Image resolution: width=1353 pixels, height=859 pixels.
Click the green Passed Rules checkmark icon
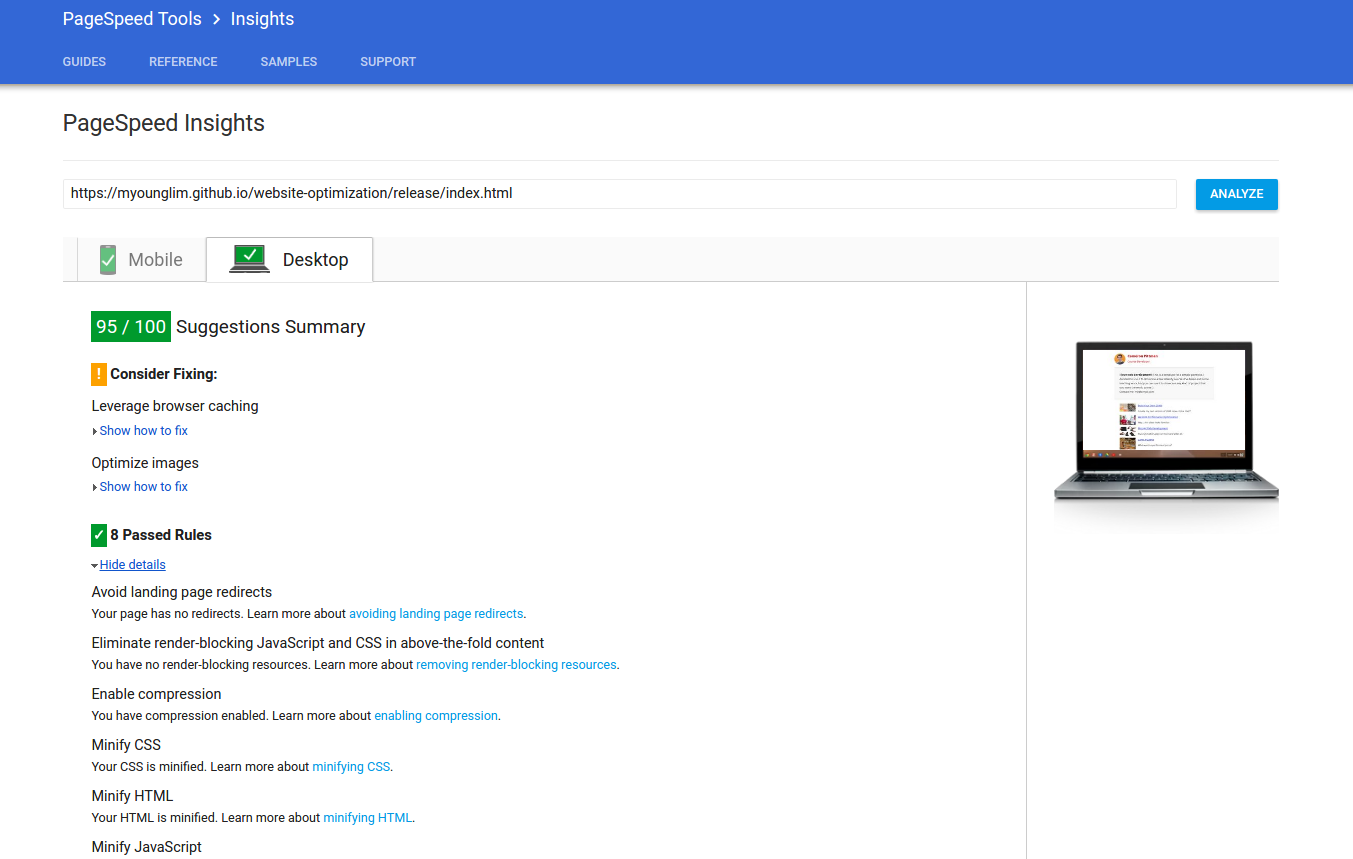pos(99,535)
